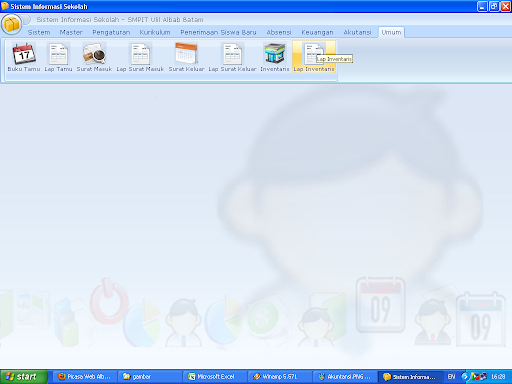Open the ganbar folder taskbar item
Image resolution: width=512 pixels, height=384 pixels.
(150, 377)
